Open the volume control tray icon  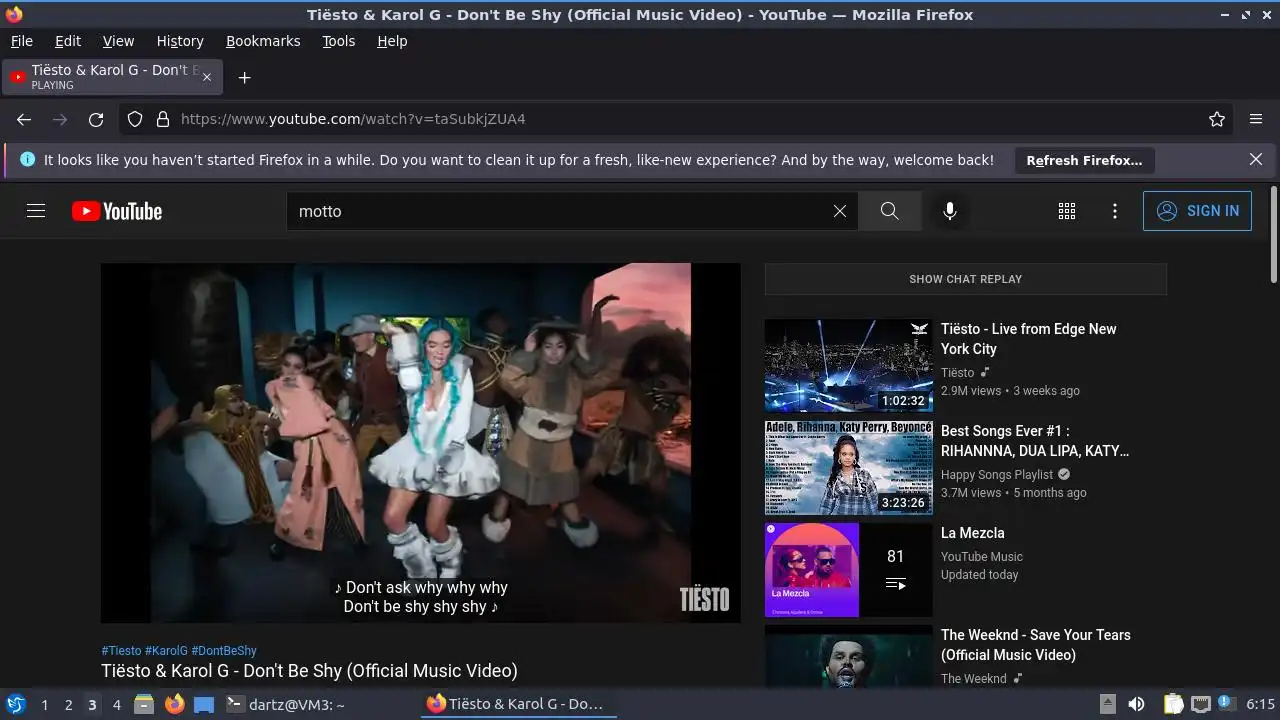(x=1136, y=704)
